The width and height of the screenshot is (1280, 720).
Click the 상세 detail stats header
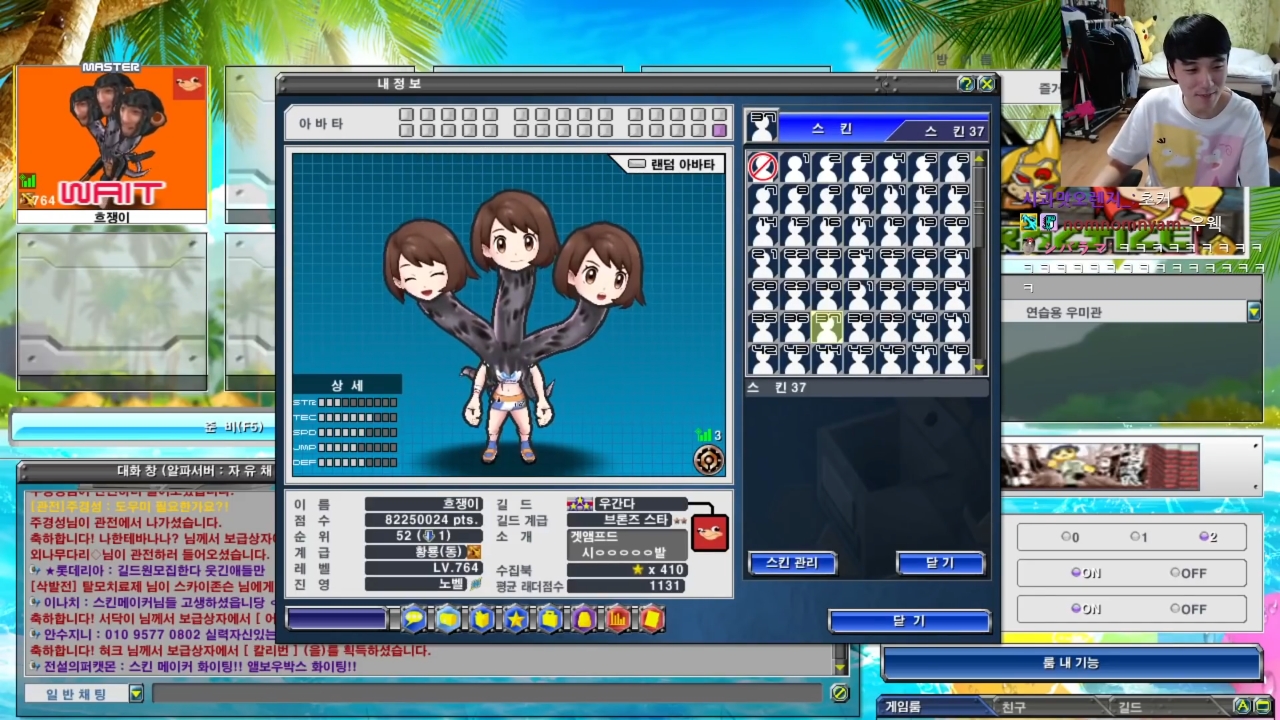(347, 385)
